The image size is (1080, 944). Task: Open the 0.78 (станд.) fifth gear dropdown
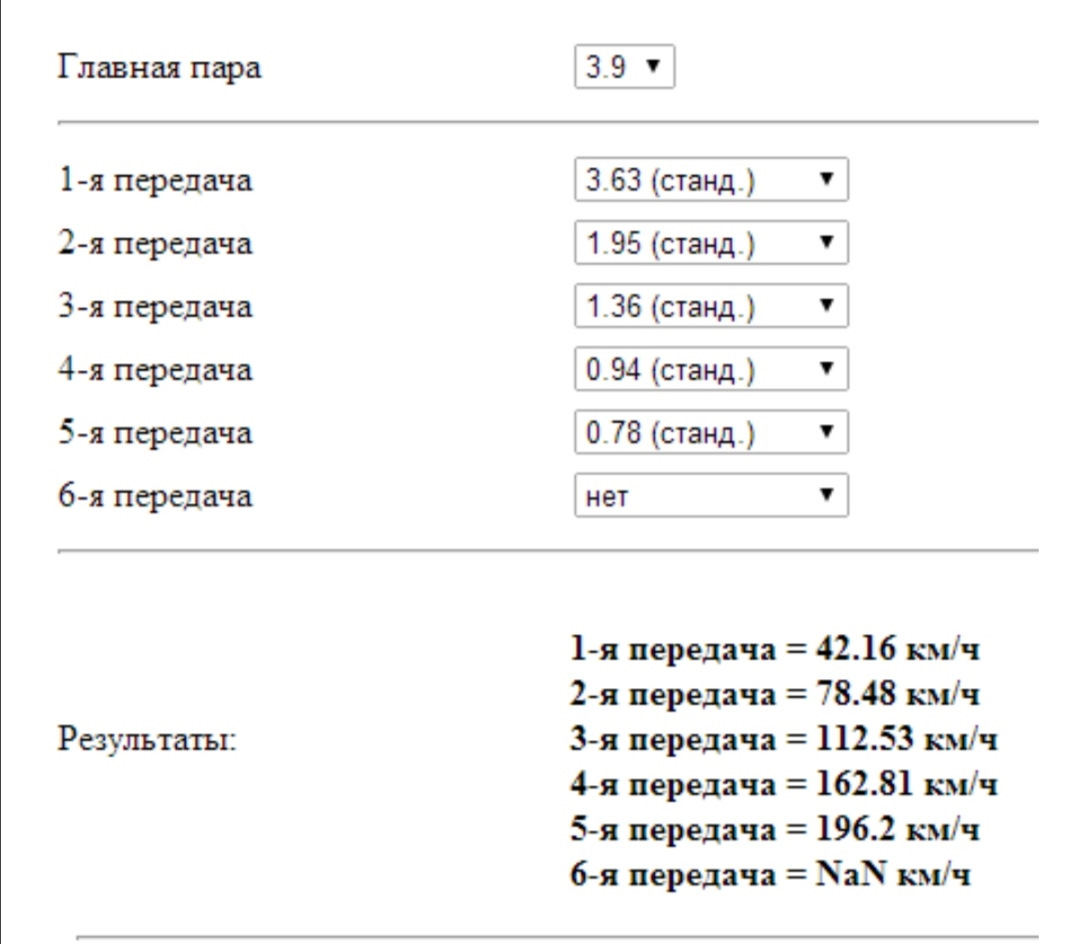tap(711, 433)
